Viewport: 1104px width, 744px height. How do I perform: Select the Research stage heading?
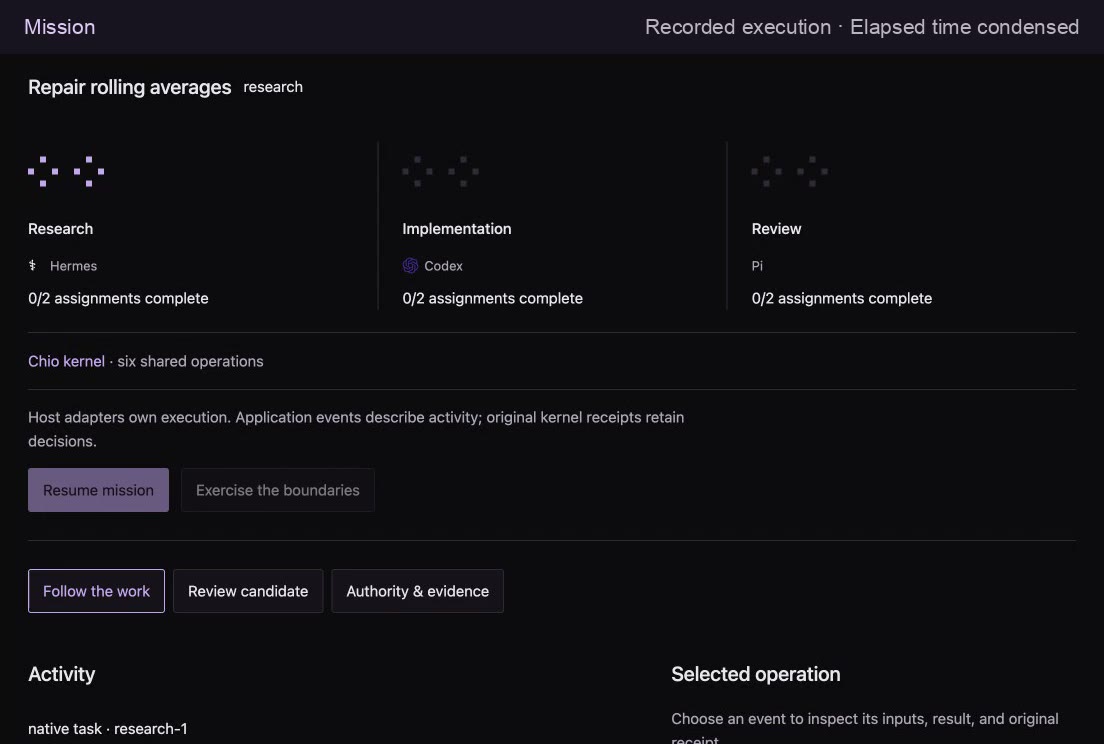(x=61, y=229)
